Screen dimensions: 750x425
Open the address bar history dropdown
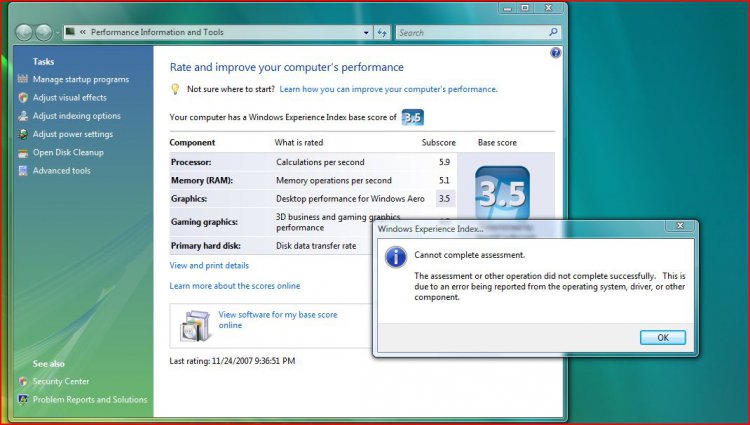pos(366,33)
